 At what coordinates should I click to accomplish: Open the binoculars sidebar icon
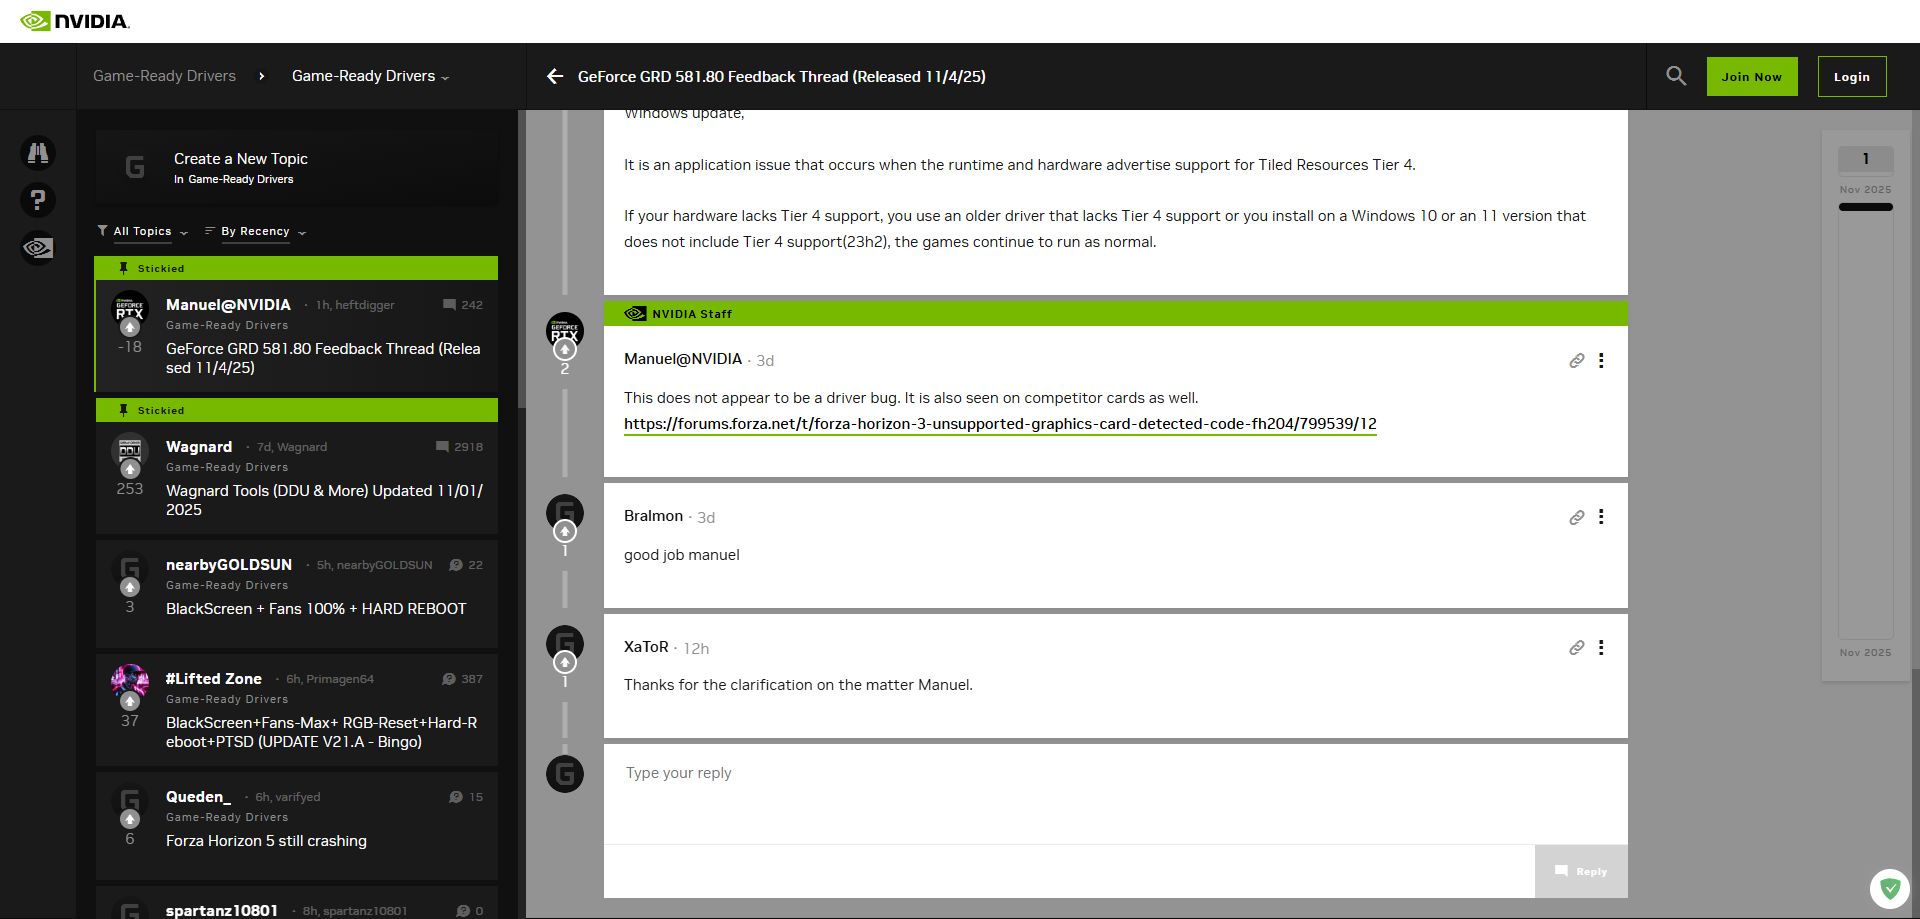[x=38, y=153]
